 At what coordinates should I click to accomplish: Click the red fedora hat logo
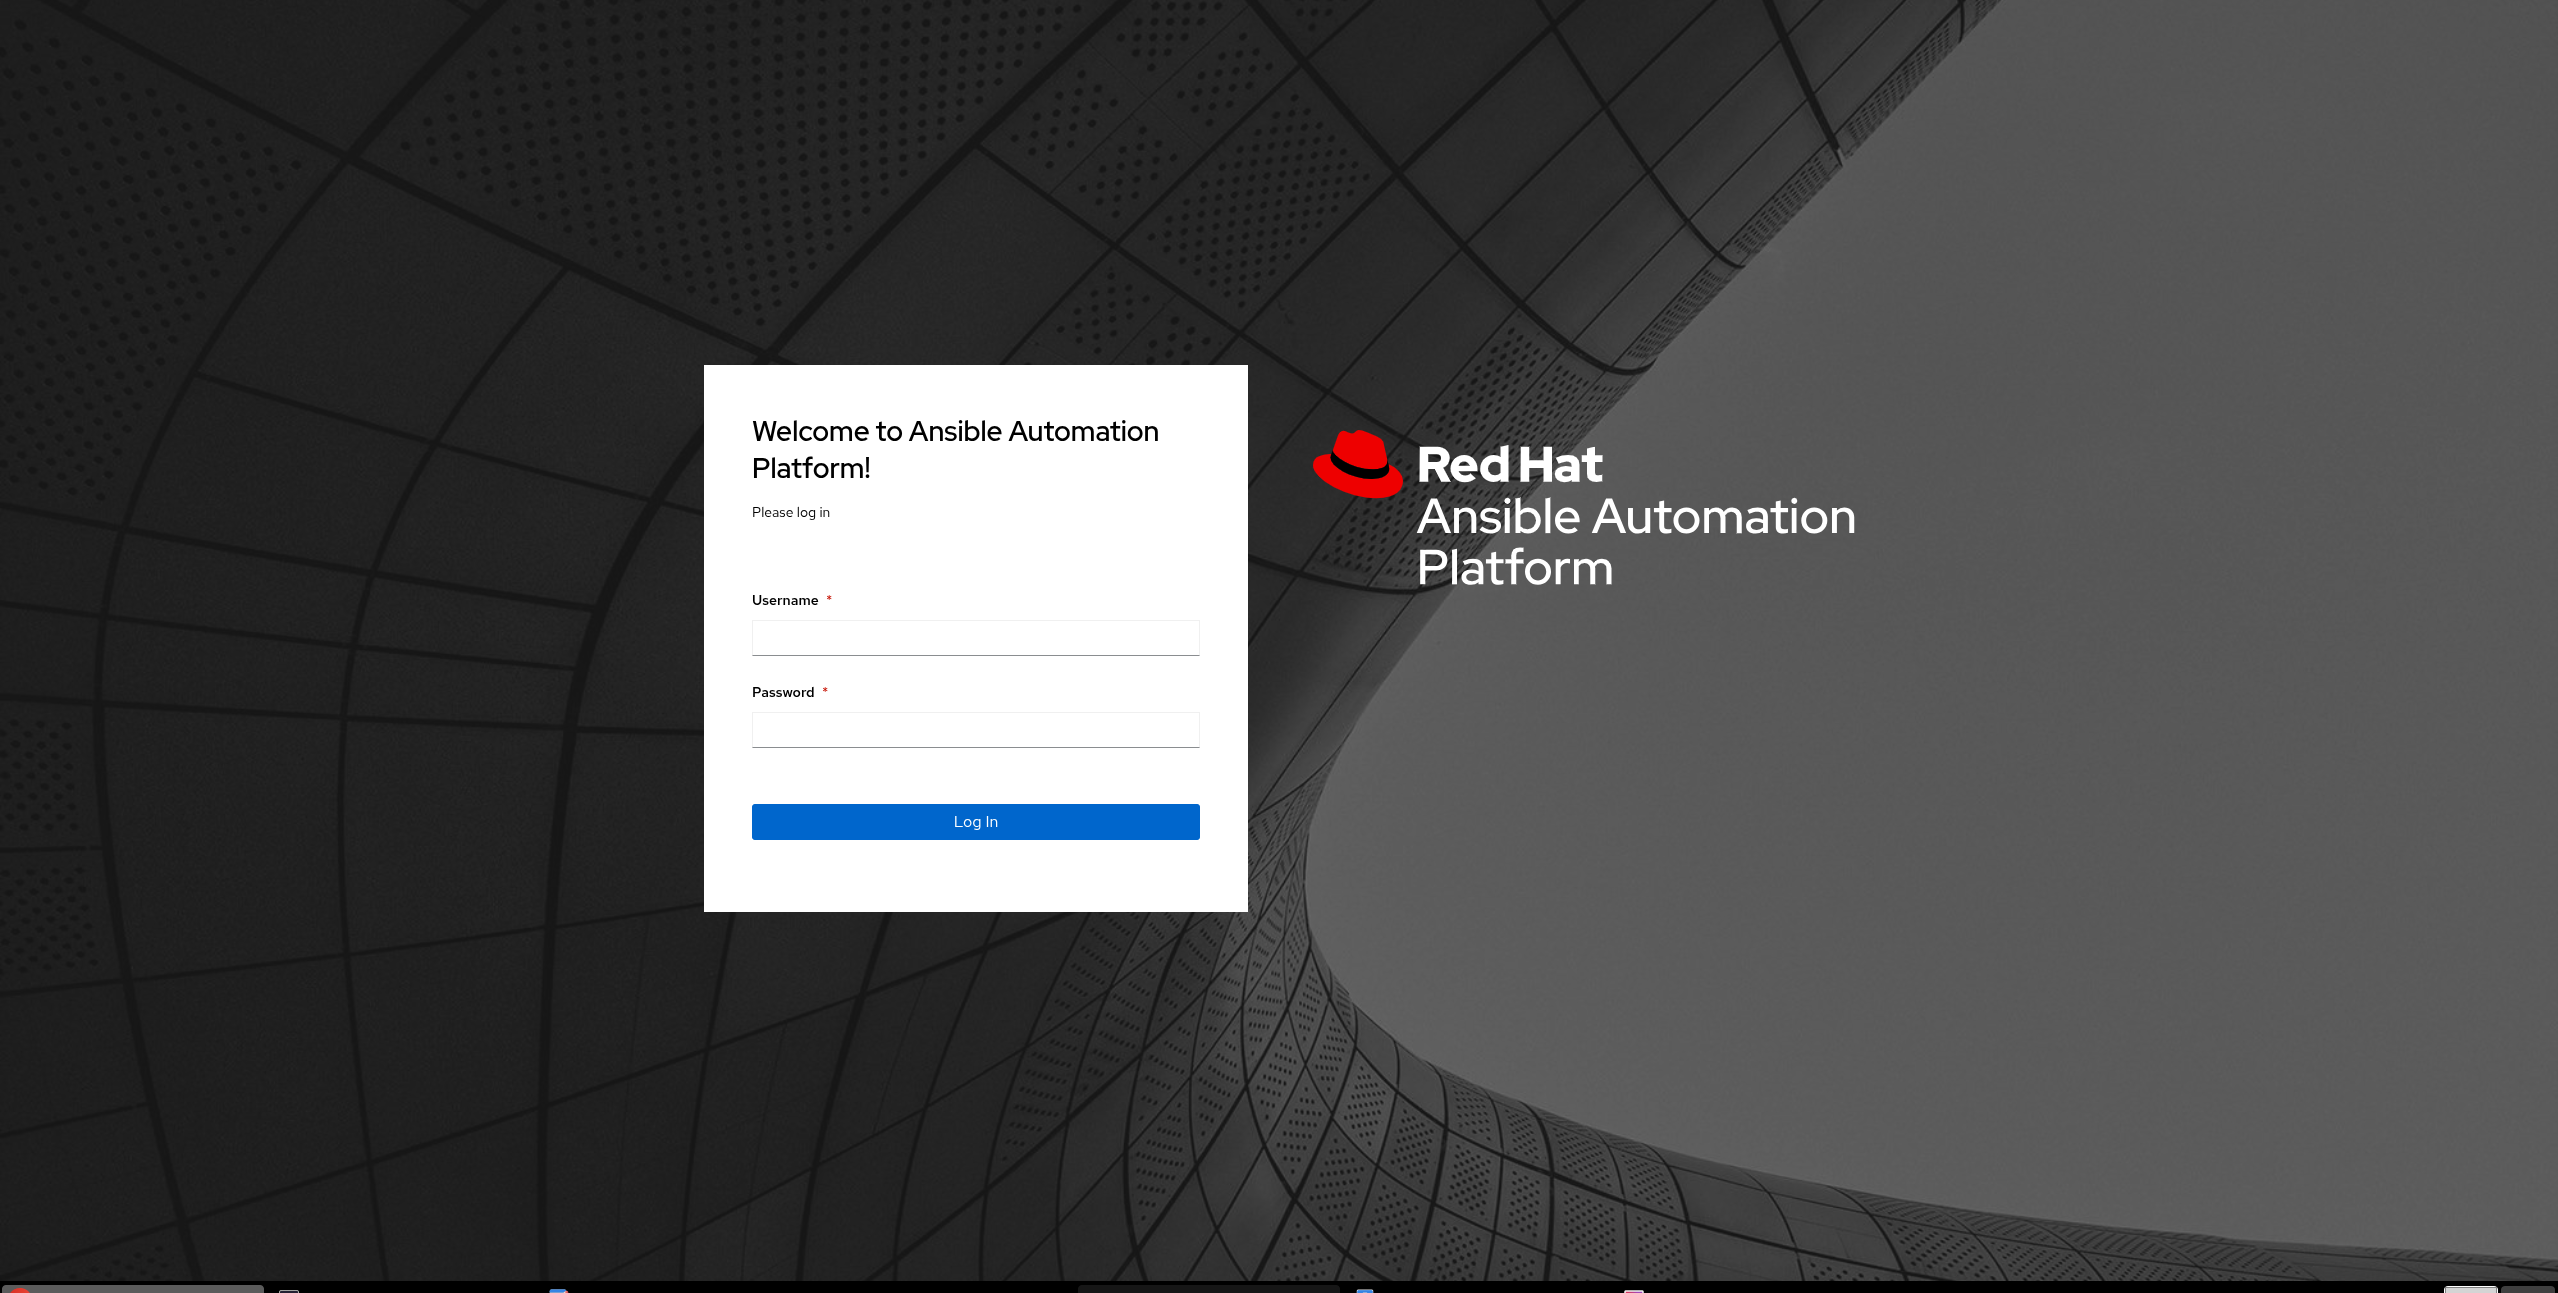click(1357, 465)
